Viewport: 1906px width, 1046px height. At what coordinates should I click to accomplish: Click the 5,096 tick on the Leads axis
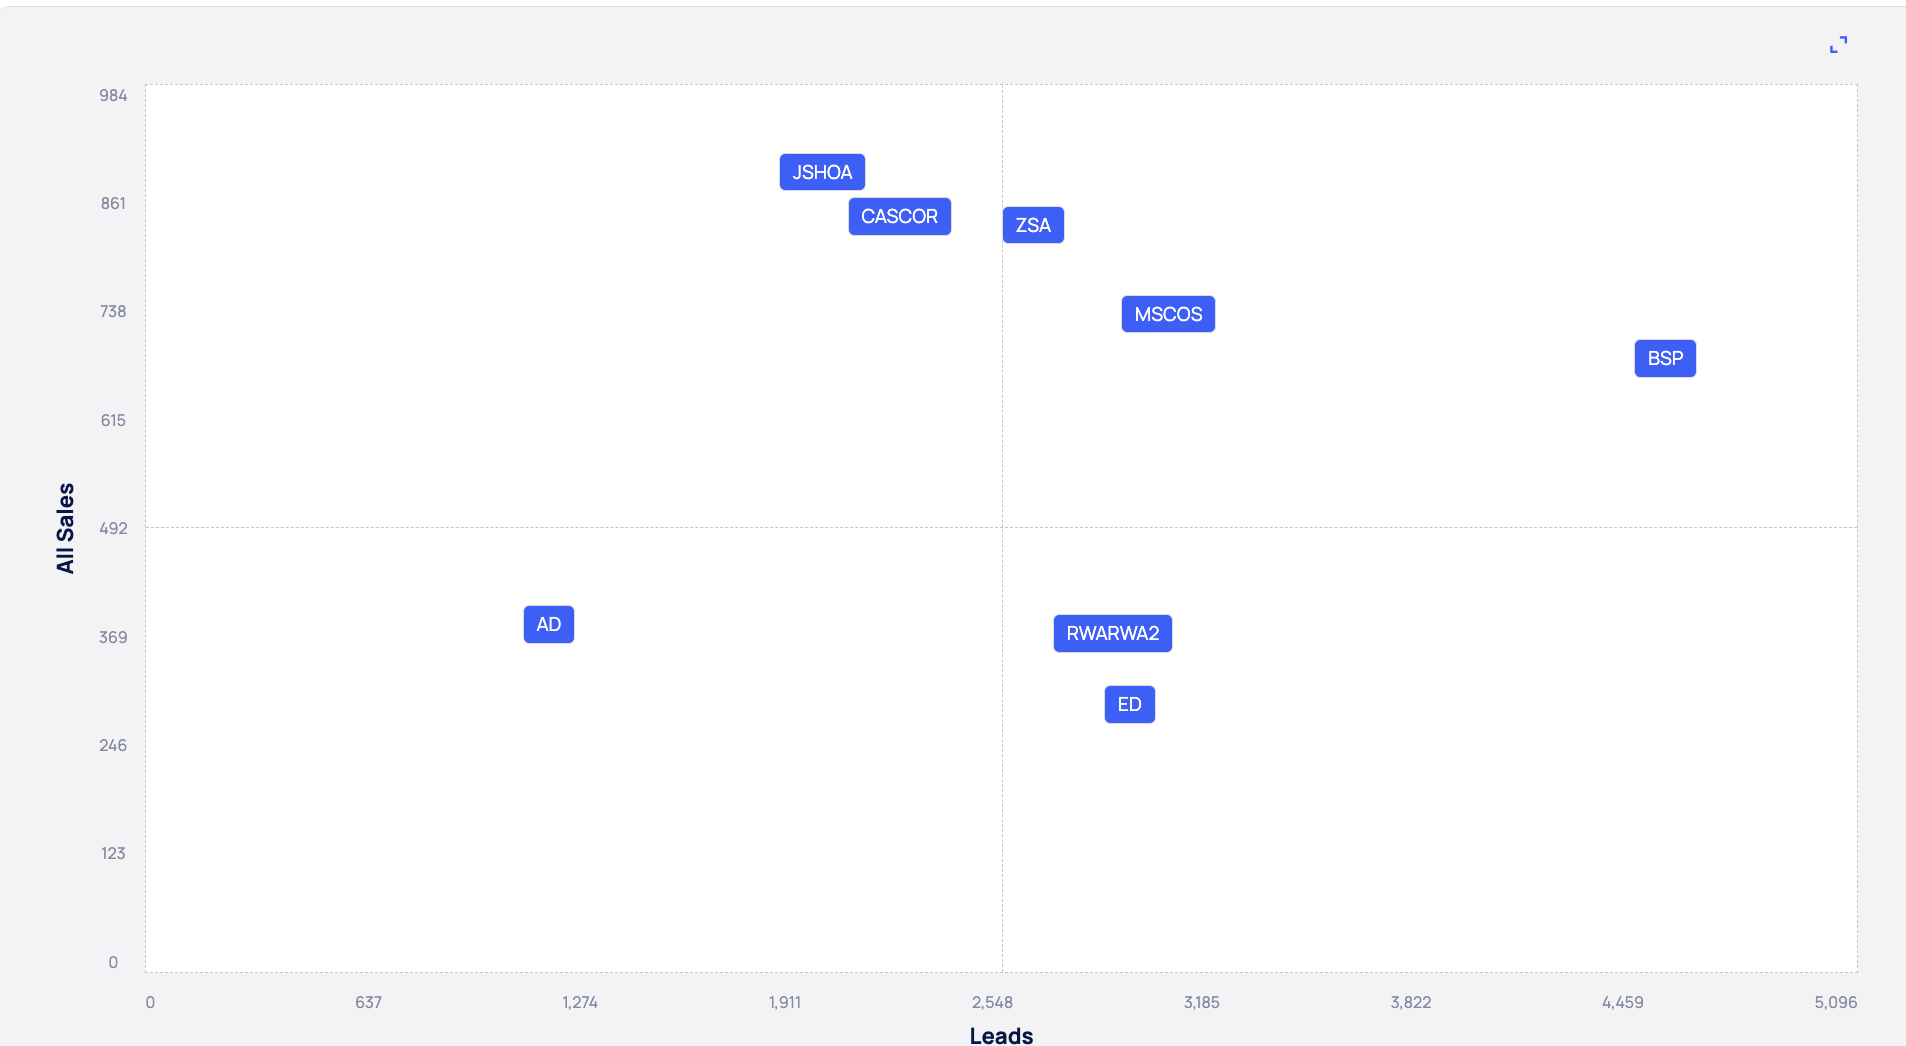pos(1835,1002)
